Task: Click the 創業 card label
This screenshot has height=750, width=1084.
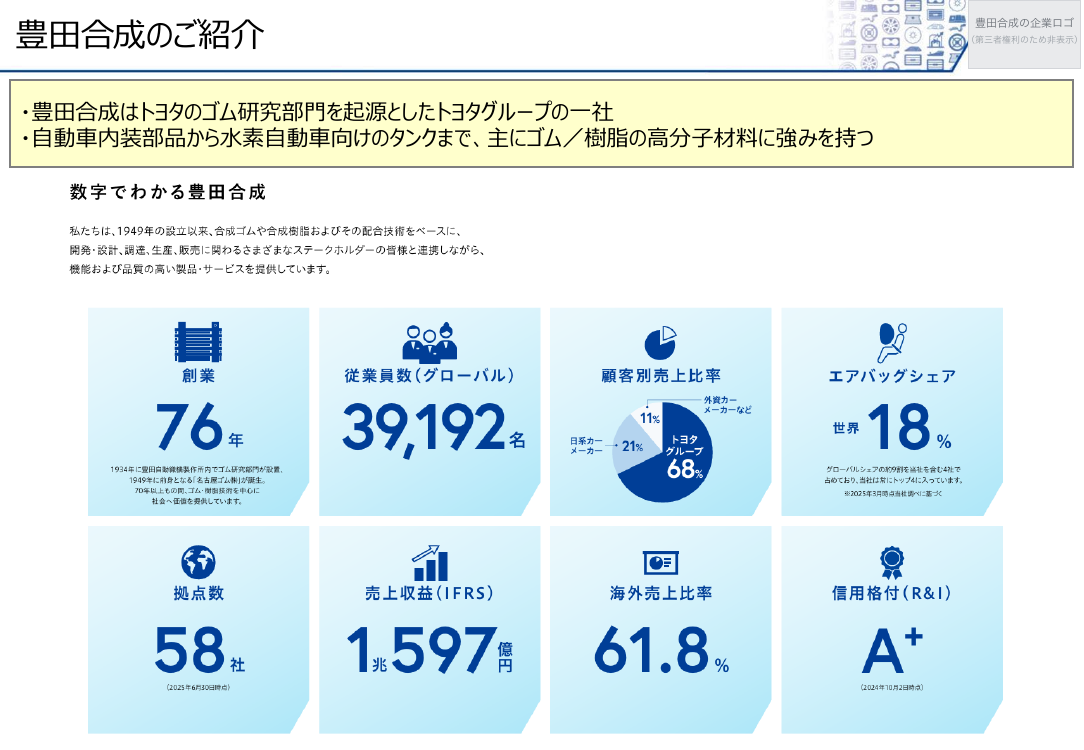Action: pyautogui.click(x=198, y=376)
